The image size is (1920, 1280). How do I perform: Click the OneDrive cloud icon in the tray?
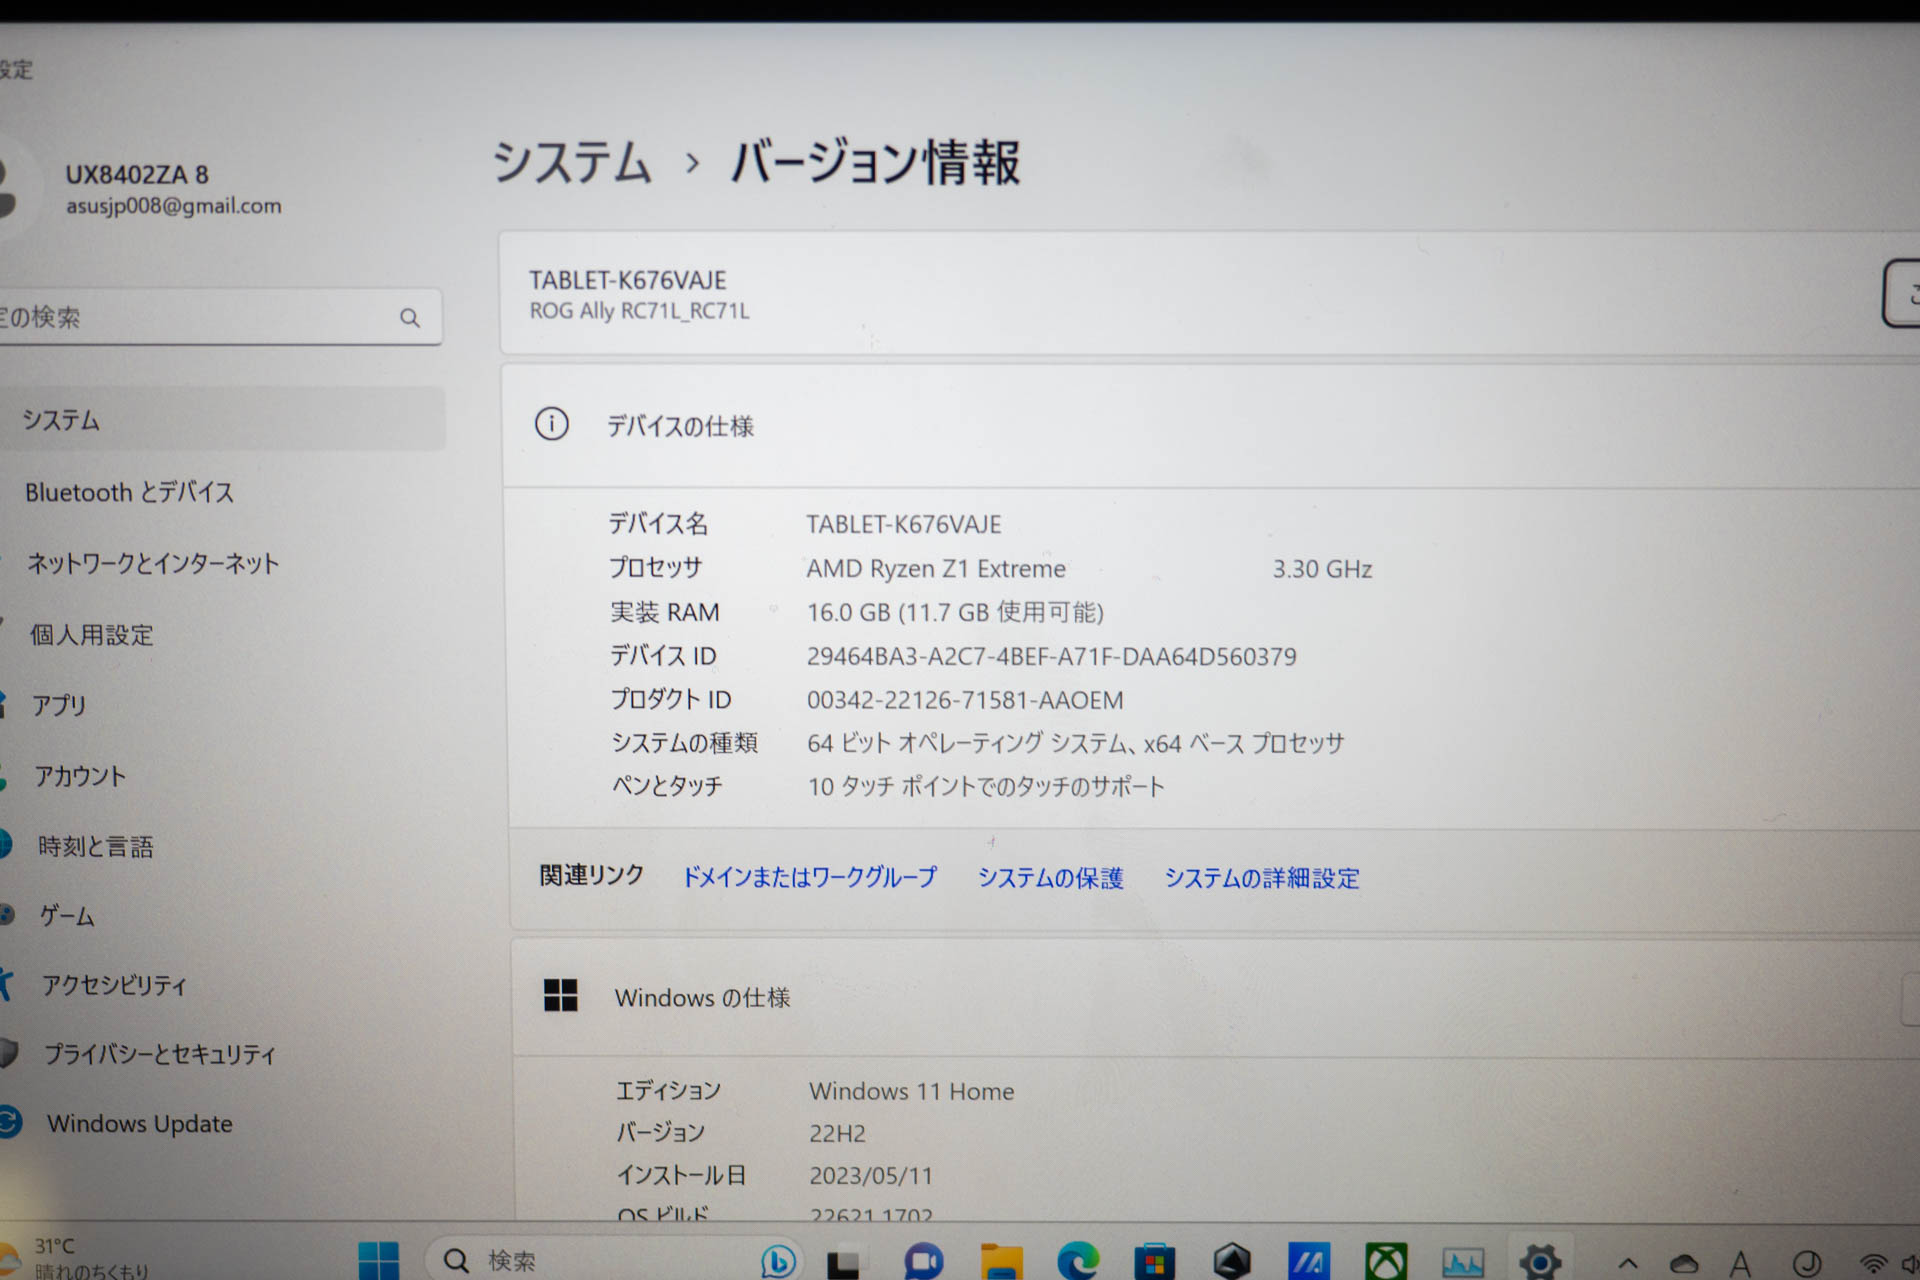click(1683, 1260)
